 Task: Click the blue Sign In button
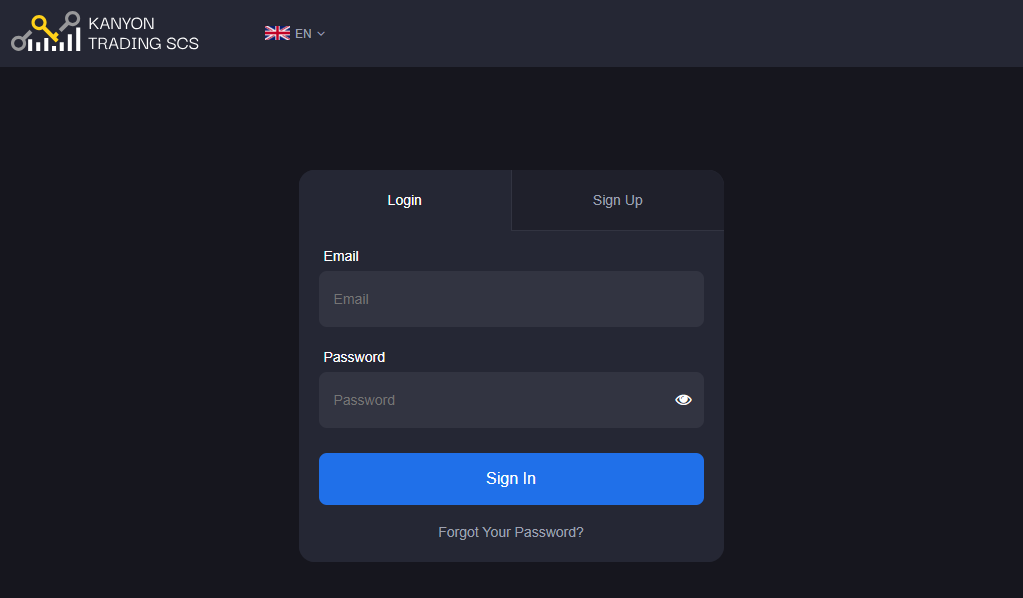pyautogui.click(x=512, y=479)
